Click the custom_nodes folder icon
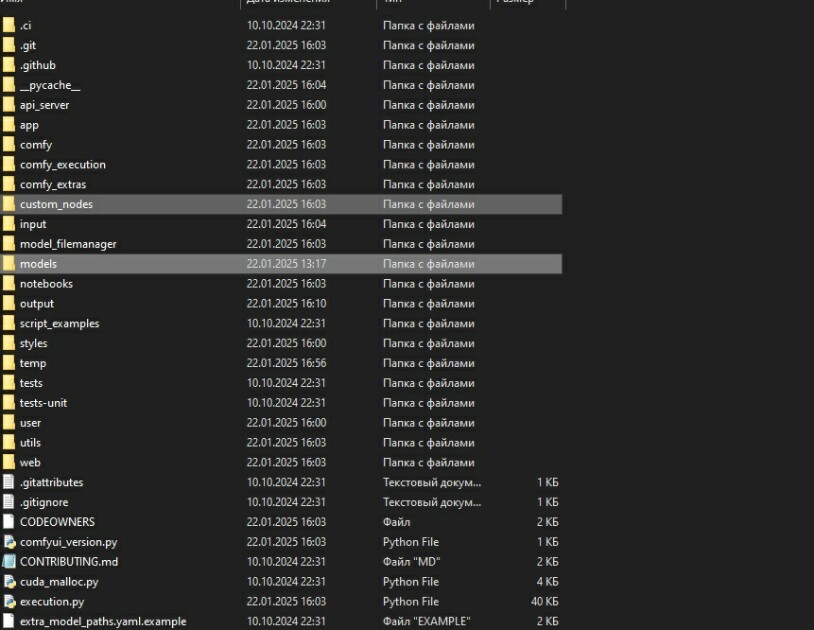This screenshot has height=630, width=814. coord(8,204)
